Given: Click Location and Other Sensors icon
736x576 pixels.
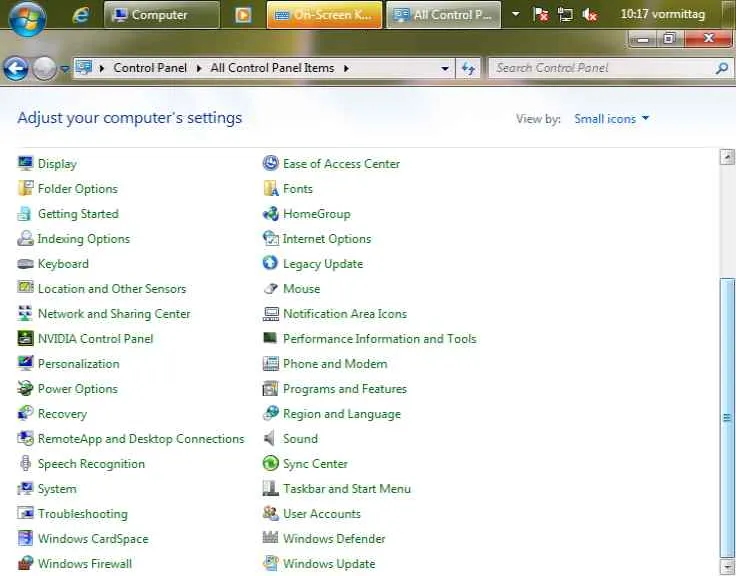Looking at the screenshot, I should 25,288.
